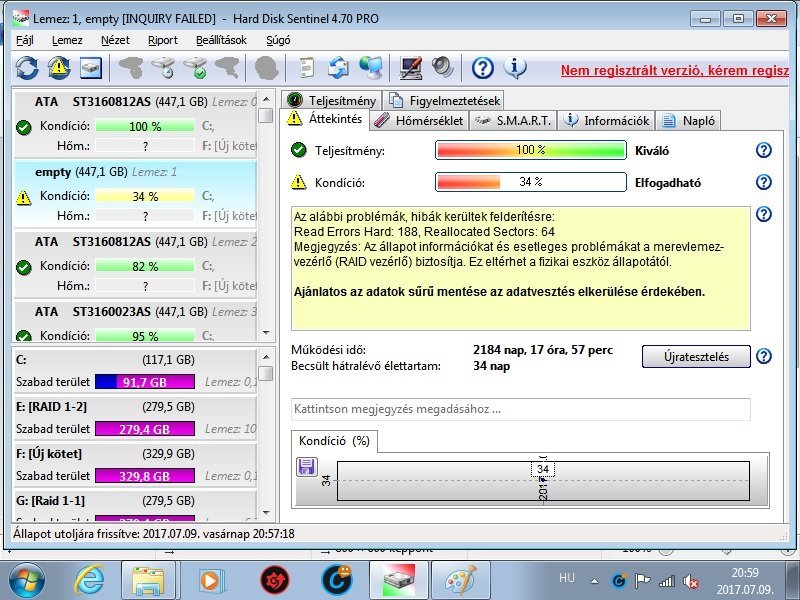
Task: Select the ST3160812AS disk with 100 % condition
Action: [135, 124]
